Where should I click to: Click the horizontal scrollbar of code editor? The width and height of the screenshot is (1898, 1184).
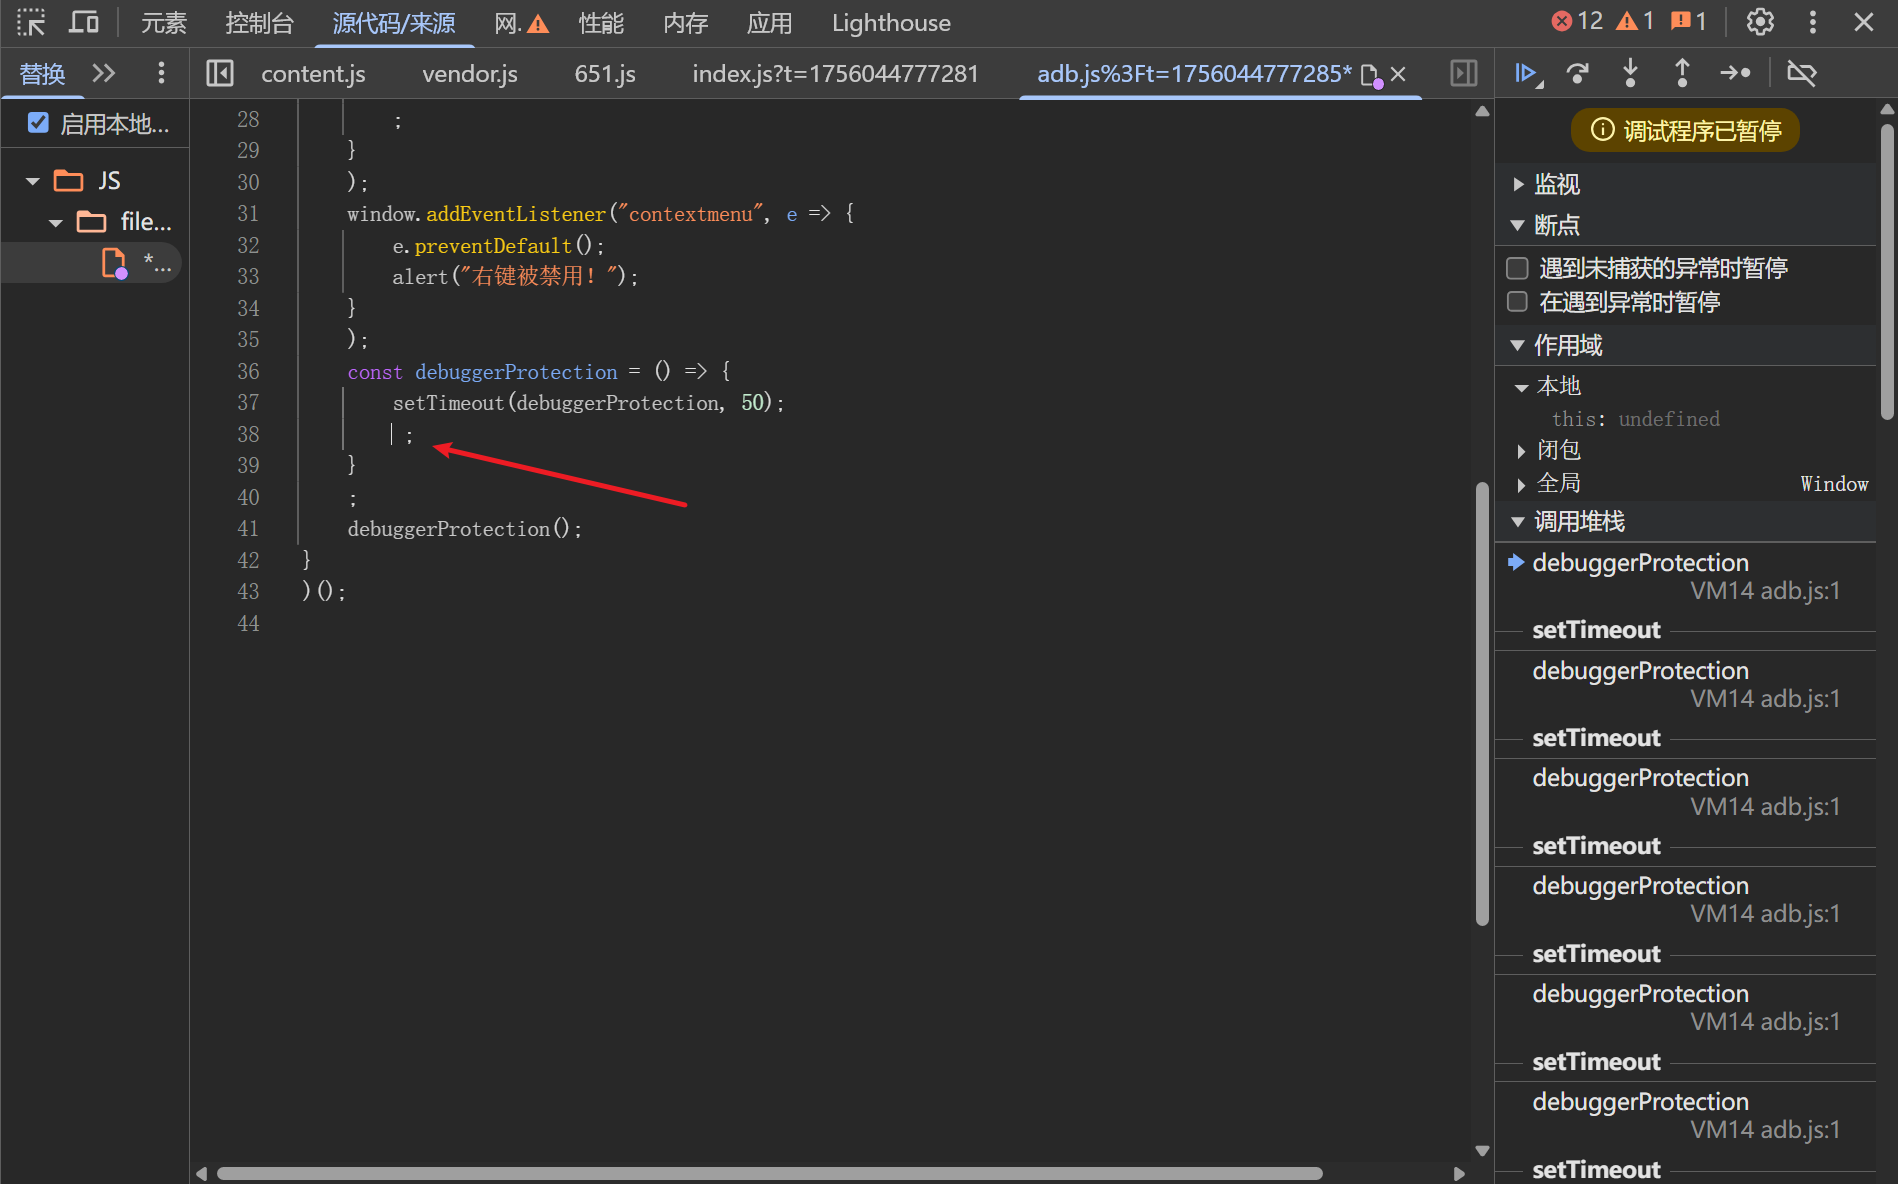(770, 1173)
